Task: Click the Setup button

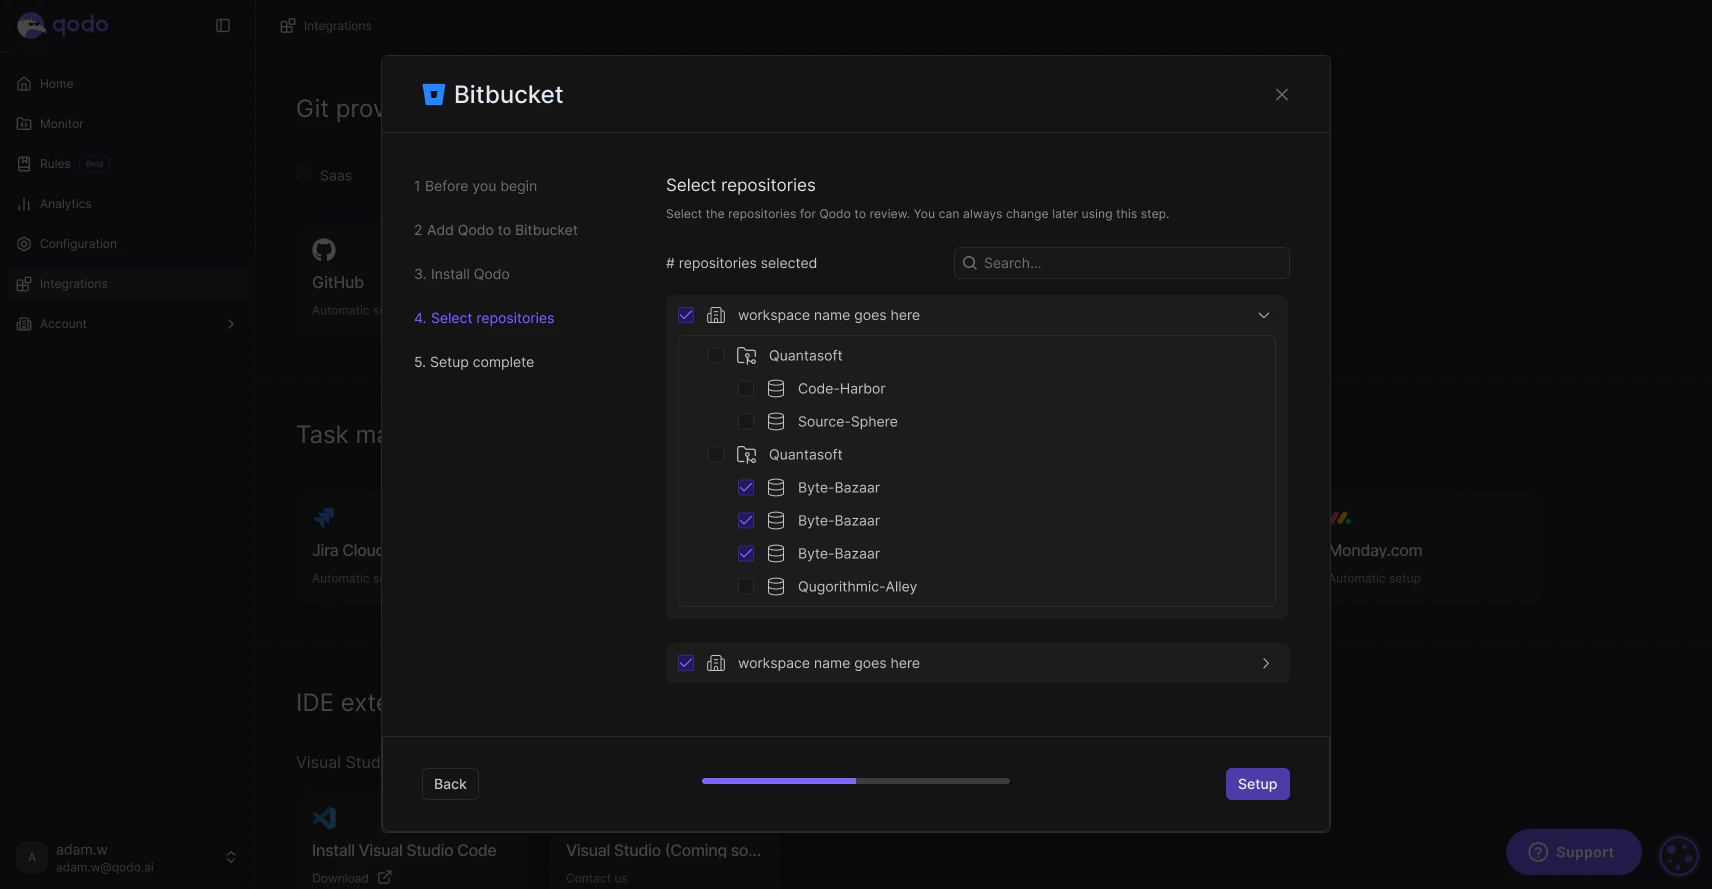Action: point(1258,784)
